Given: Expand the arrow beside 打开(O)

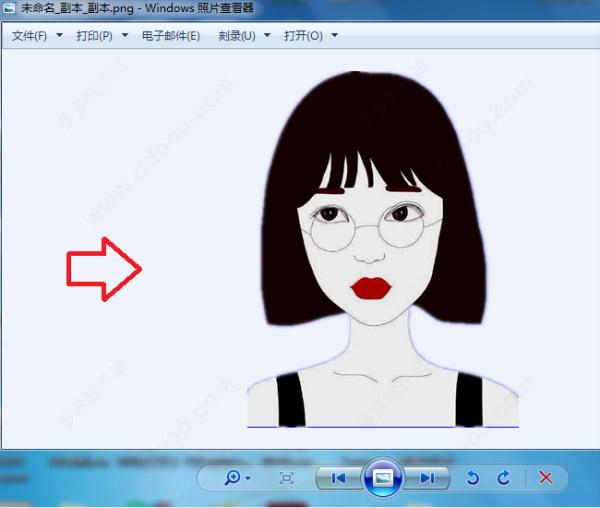Looking at the screenshot, I should (x=334, y=35).
